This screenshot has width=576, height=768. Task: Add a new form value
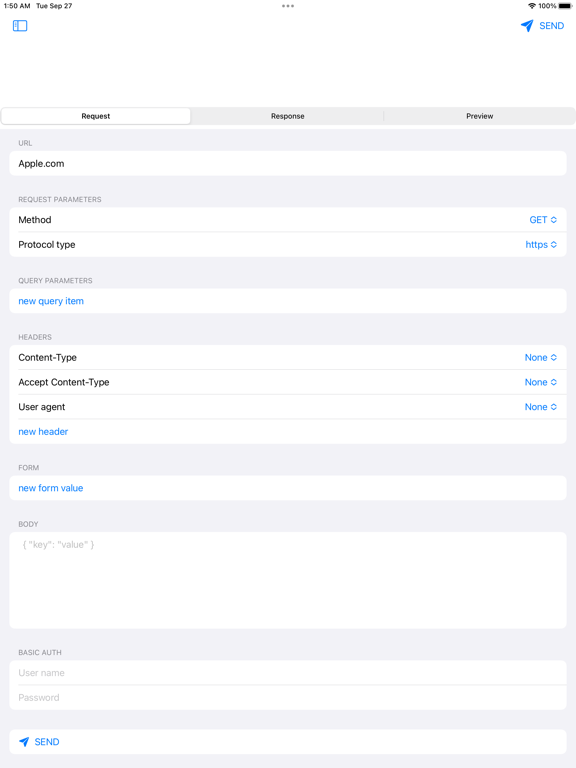(50, 488)
